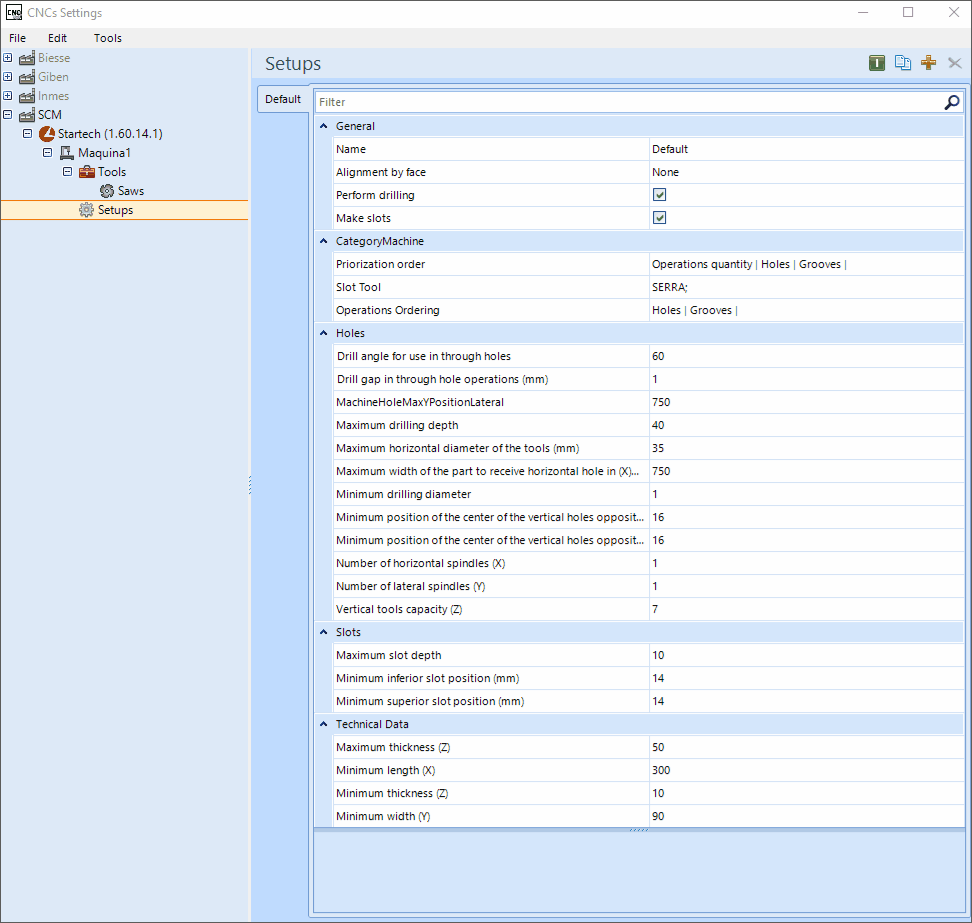Collapse the SCM tree node
Viewport: 972px width, 923px height.
pyautogui.click(x=7, y=115)
